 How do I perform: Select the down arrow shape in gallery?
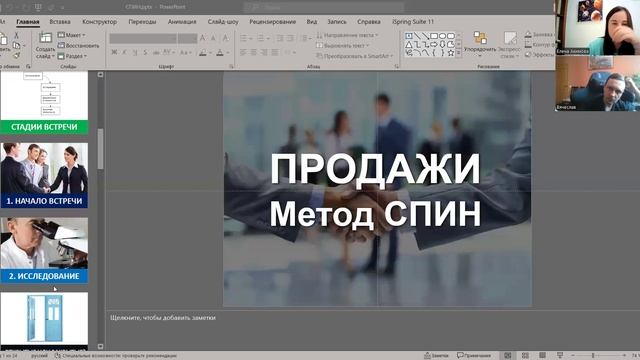click(x=442, y=44)
